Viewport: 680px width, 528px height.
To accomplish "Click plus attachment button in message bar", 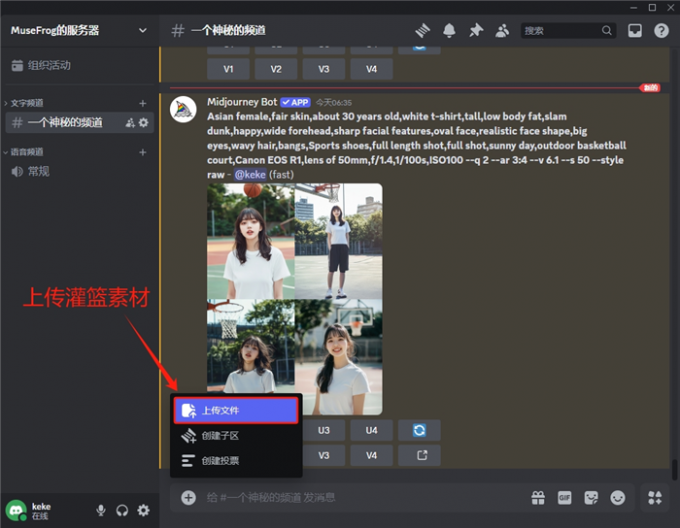I will [x=188, y=497].
